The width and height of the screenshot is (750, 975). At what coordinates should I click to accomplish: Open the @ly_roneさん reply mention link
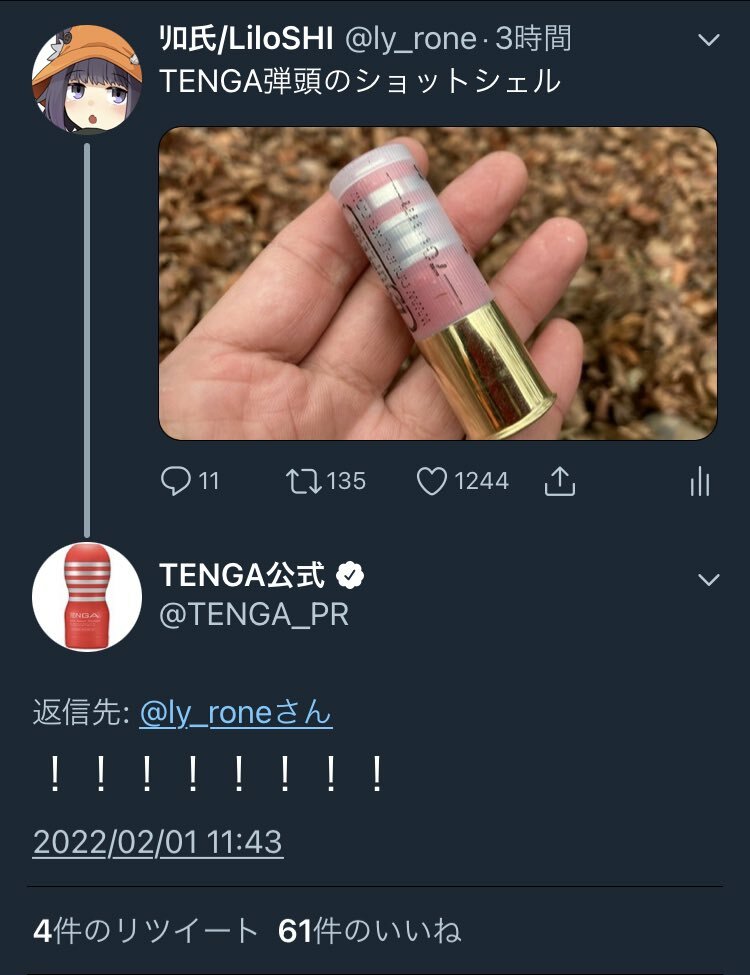[x=236, y=713]
